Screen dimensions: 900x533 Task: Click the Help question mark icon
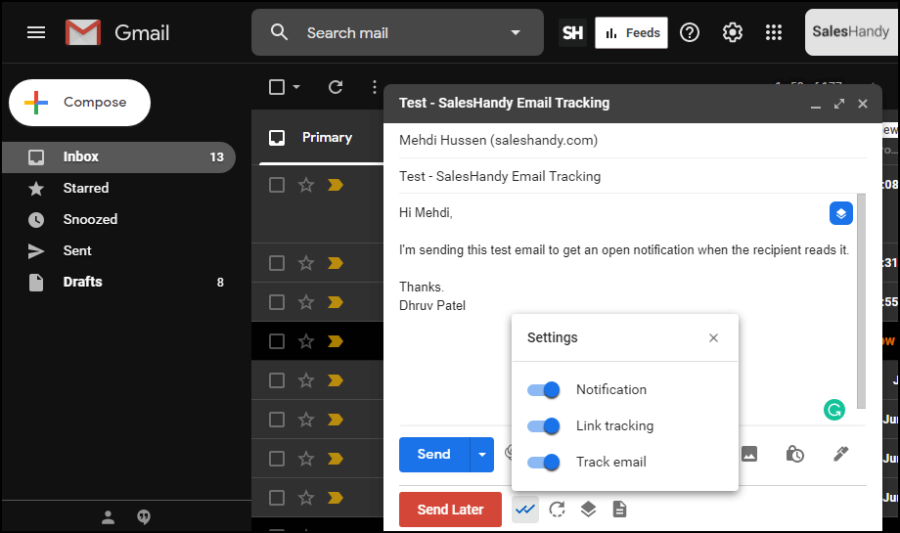pos(689,33)
